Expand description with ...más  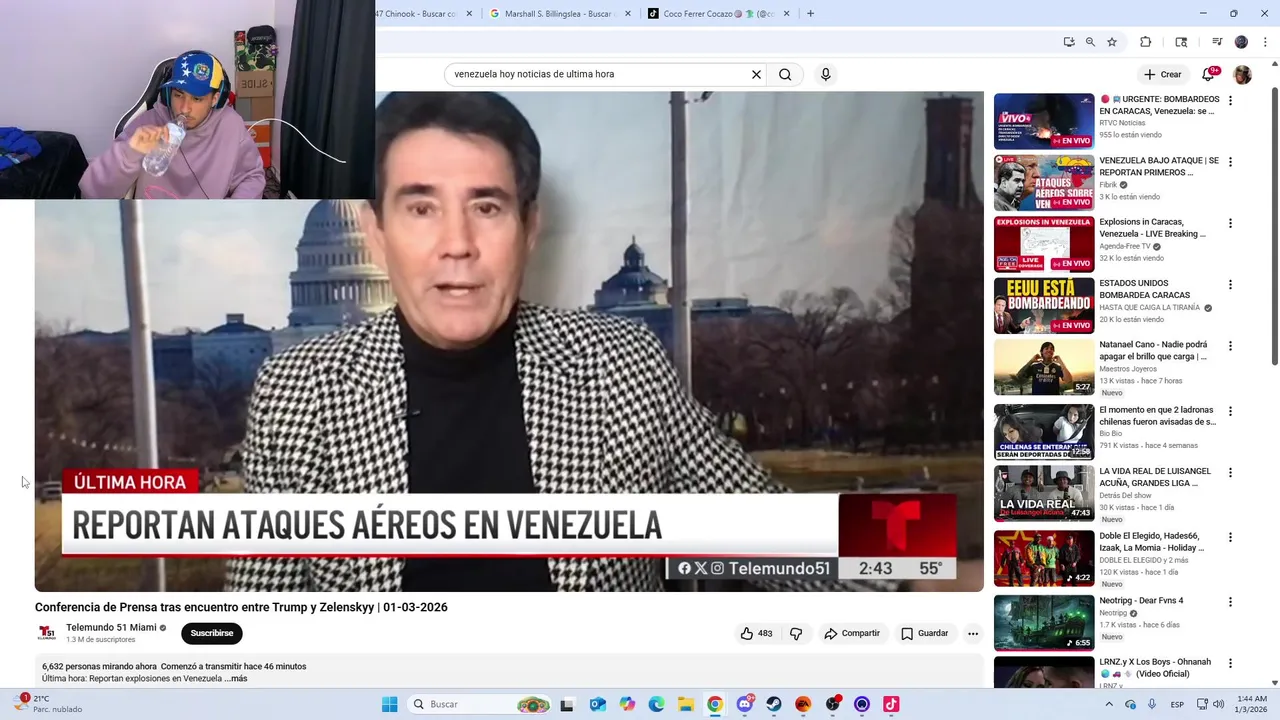(x=236, y=678)
